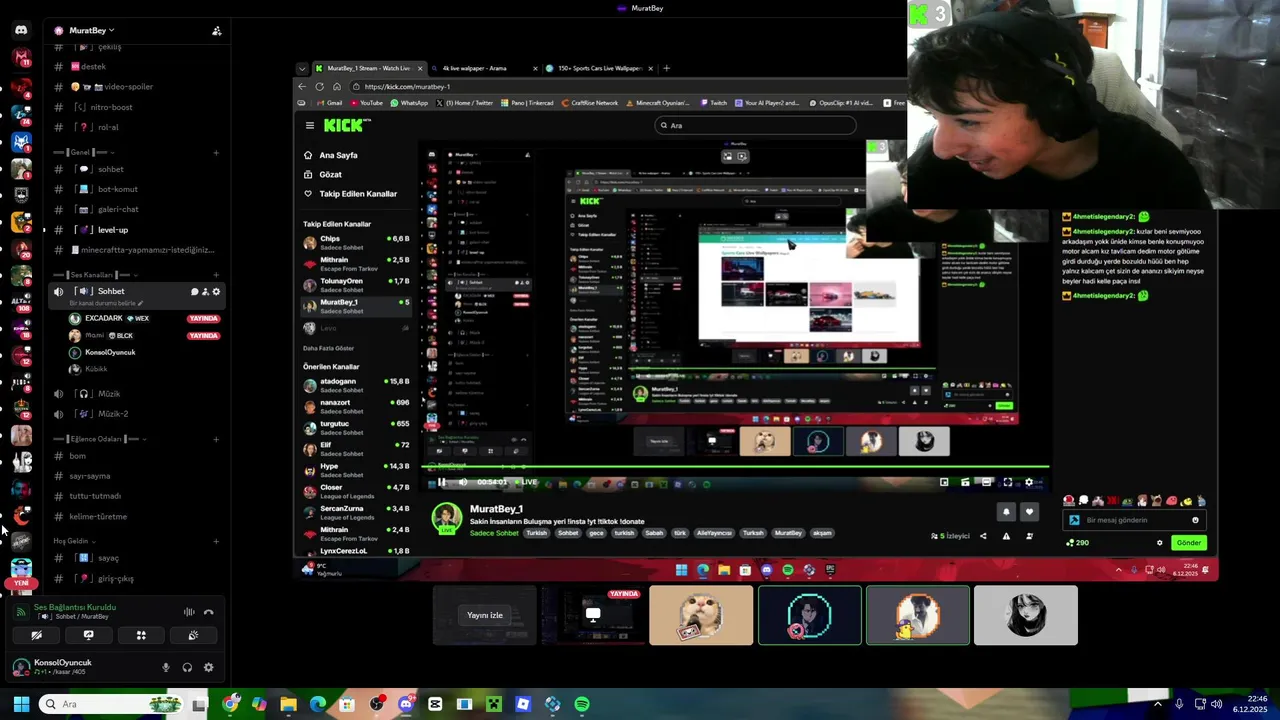The image size is (1280, 720).
Task: Open new browser tab in stream
Action: 666,68
